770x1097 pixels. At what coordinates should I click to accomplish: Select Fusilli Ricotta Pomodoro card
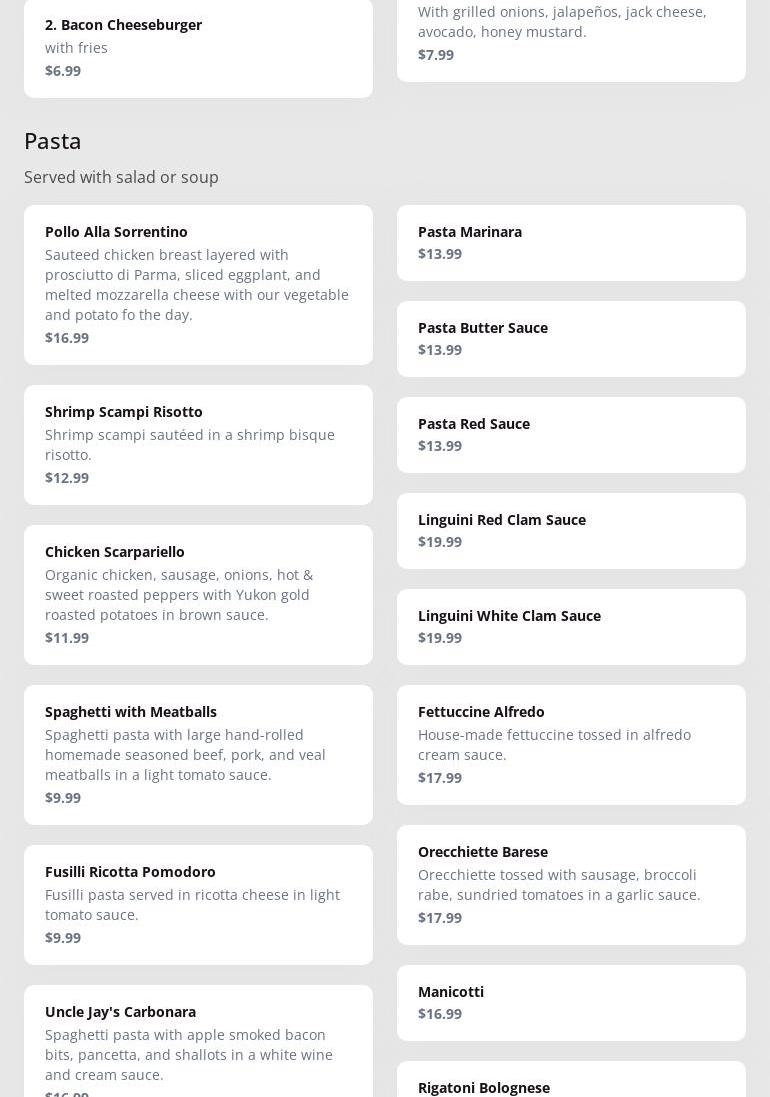pyautogui.click(x=198, y=904)
